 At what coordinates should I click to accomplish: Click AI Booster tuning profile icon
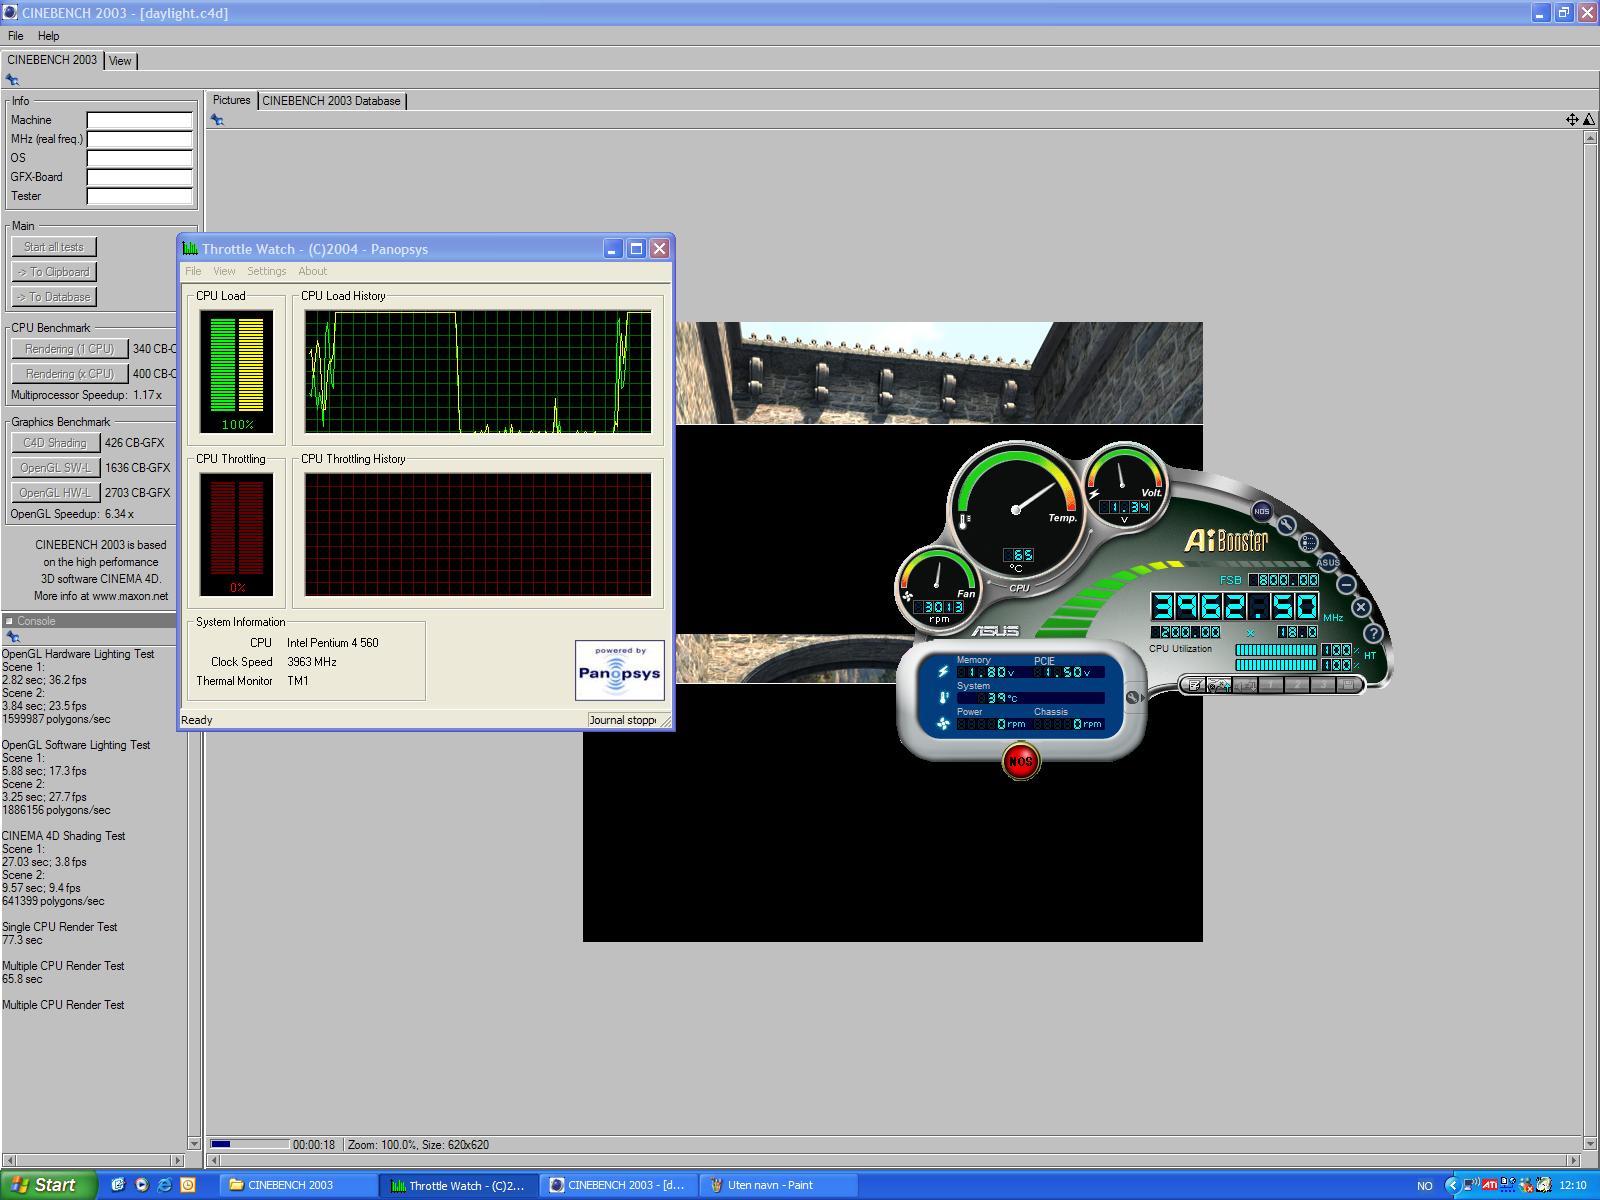coord(1219,685)
